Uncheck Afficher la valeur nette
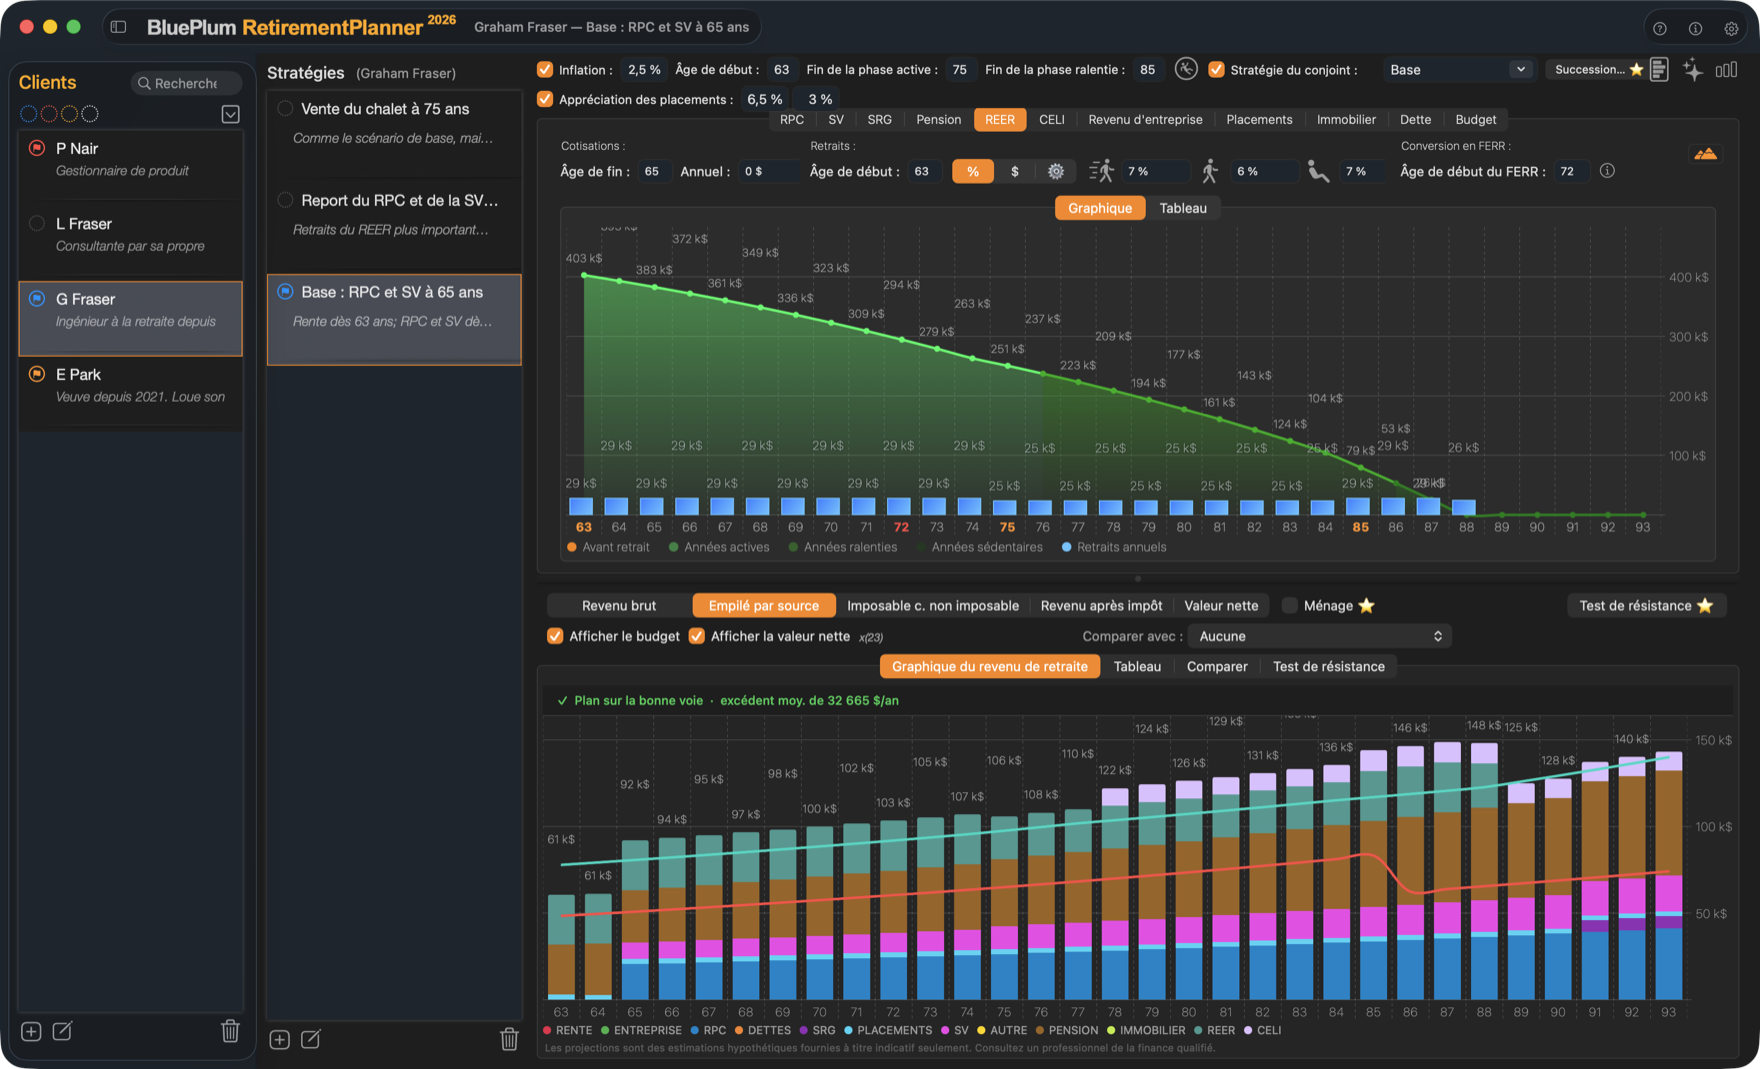Image resolution: width=1760 pixels, height=1069 pixels. click(x=697, y=636)
